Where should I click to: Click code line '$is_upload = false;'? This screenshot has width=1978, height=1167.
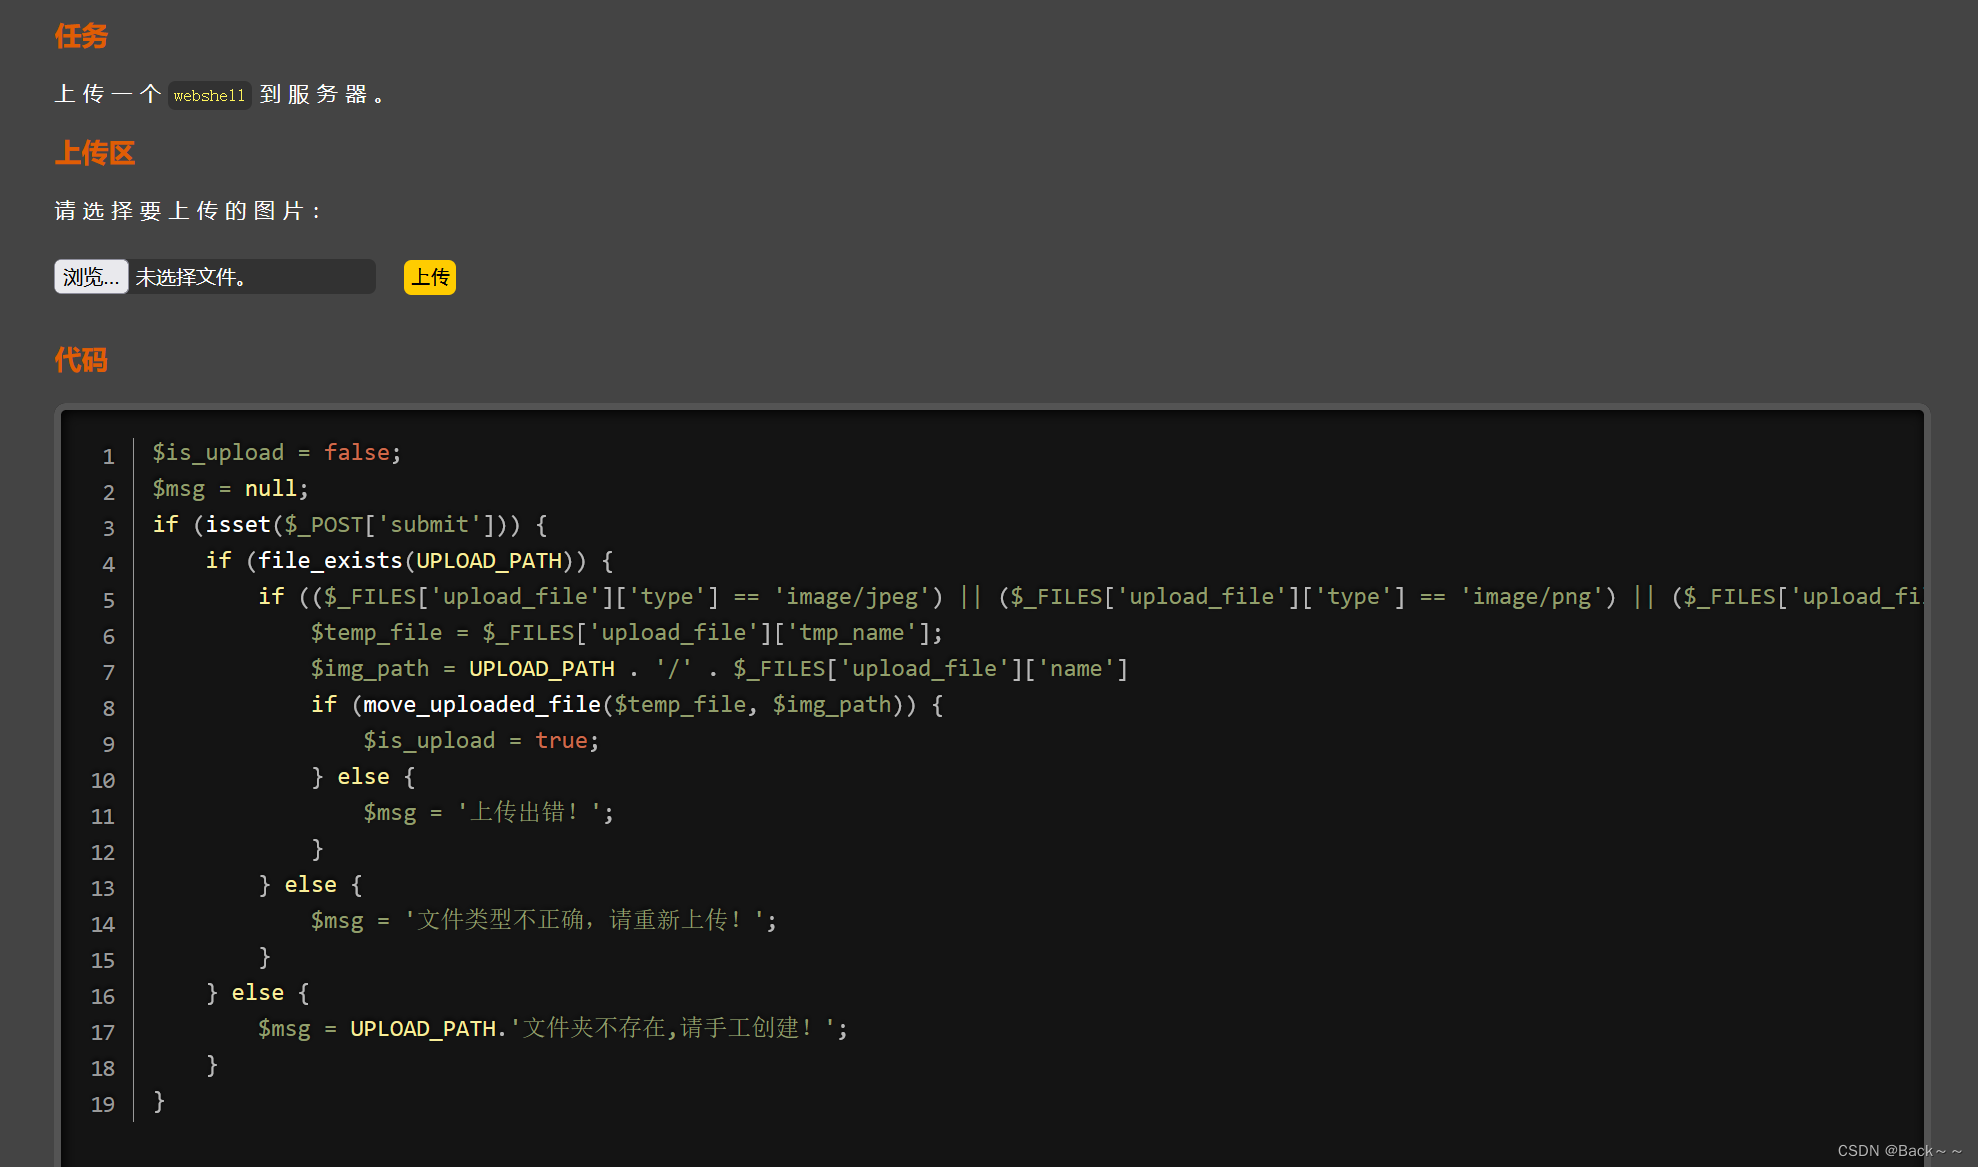point(277,453)
